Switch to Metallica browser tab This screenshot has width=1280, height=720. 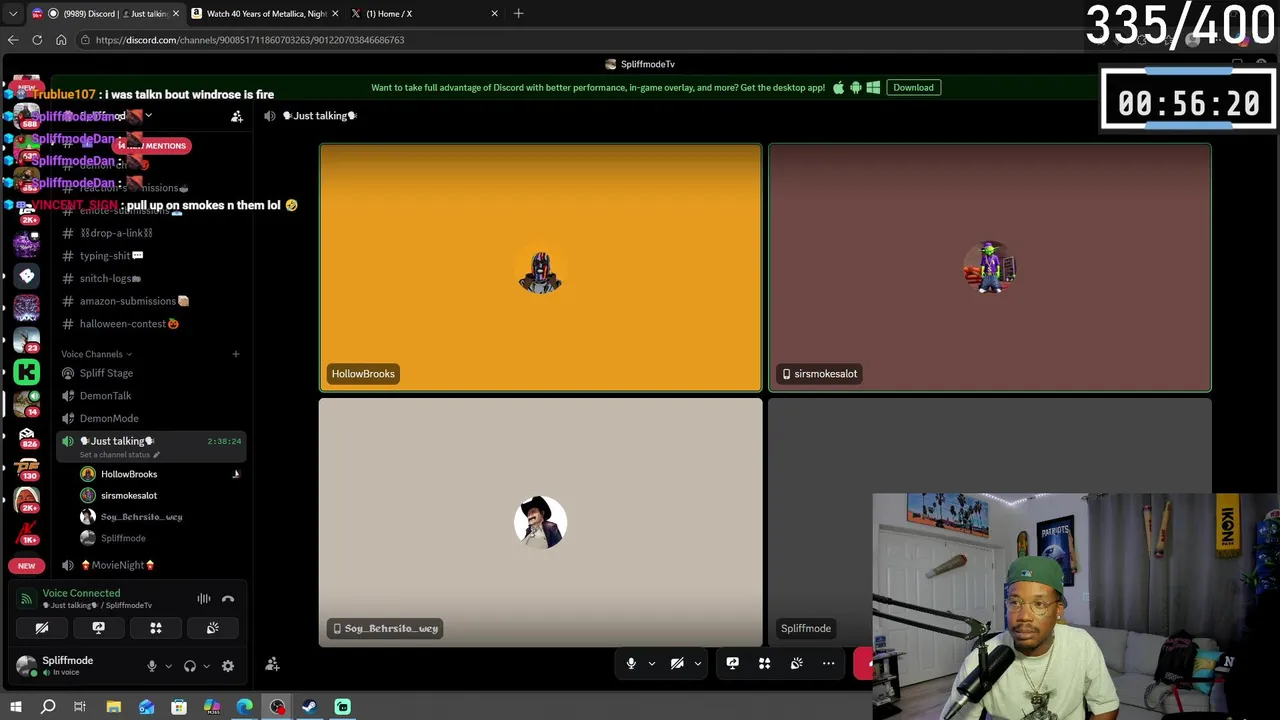click(264, 14)
